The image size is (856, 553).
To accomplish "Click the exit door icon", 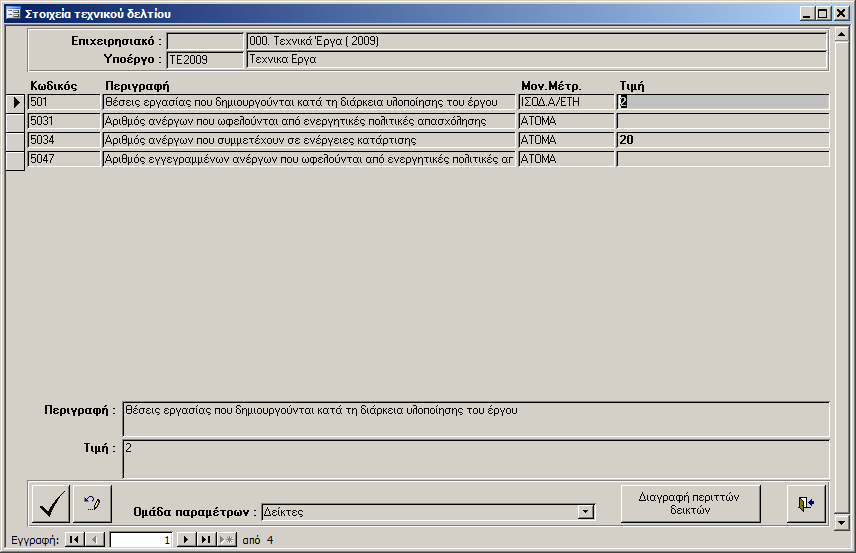I will click(806, 504).
